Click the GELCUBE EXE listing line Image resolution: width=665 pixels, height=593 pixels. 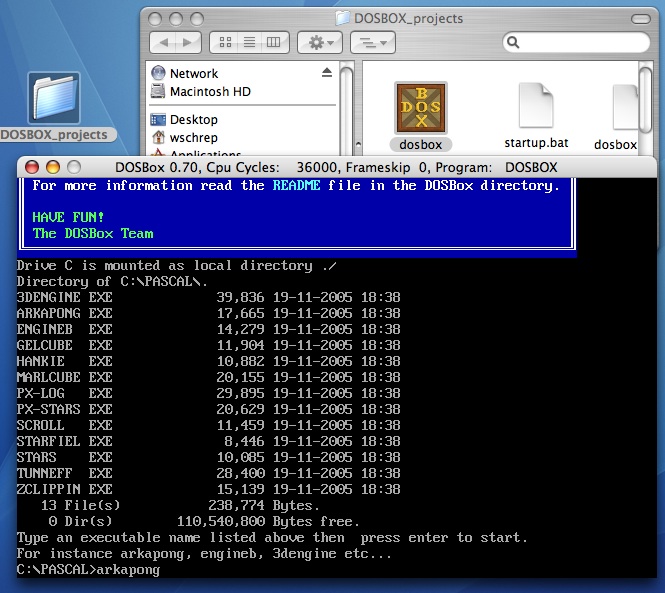[208, 345]
